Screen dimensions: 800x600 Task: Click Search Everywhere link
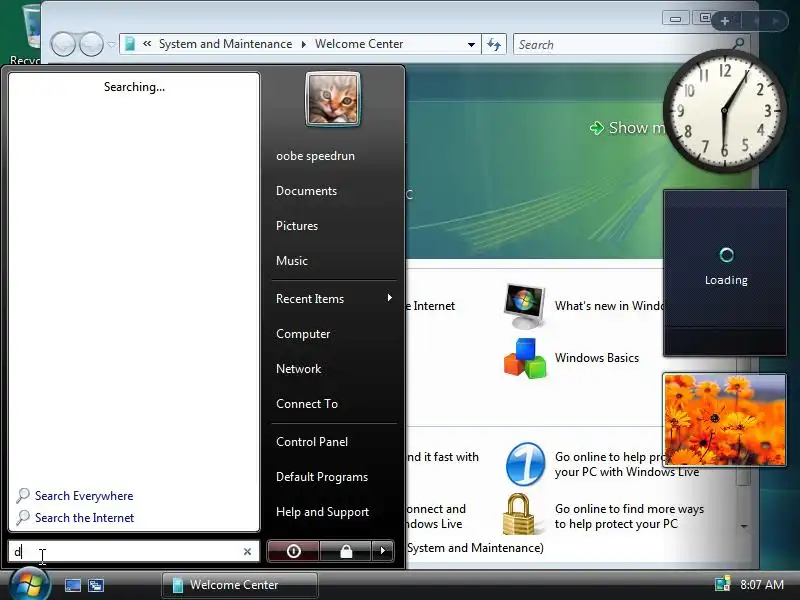pos(84,496)
